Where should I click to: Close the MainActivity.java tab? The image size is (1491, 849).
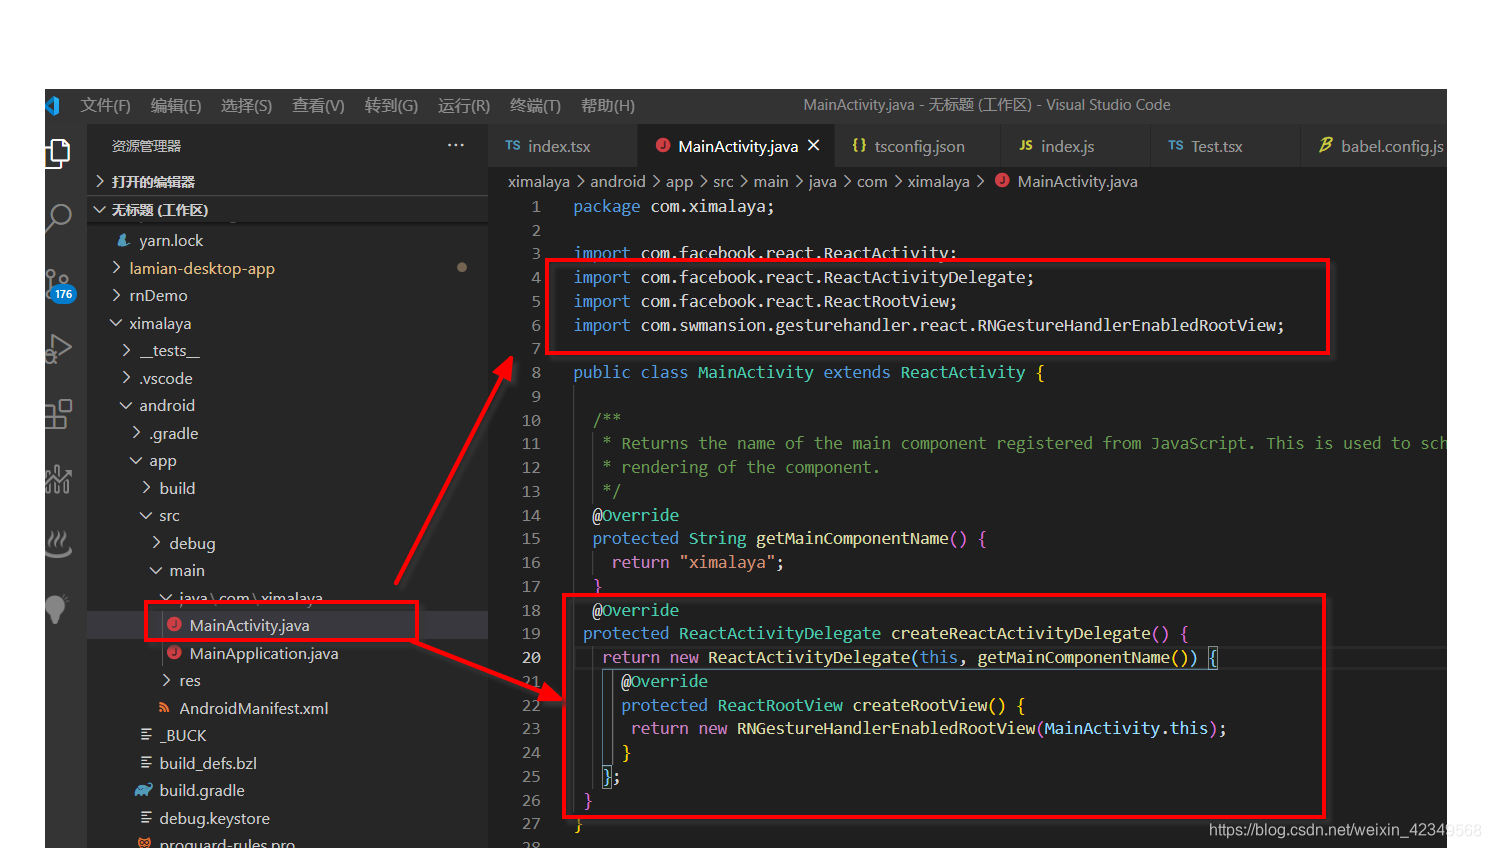tap(814, 145)
